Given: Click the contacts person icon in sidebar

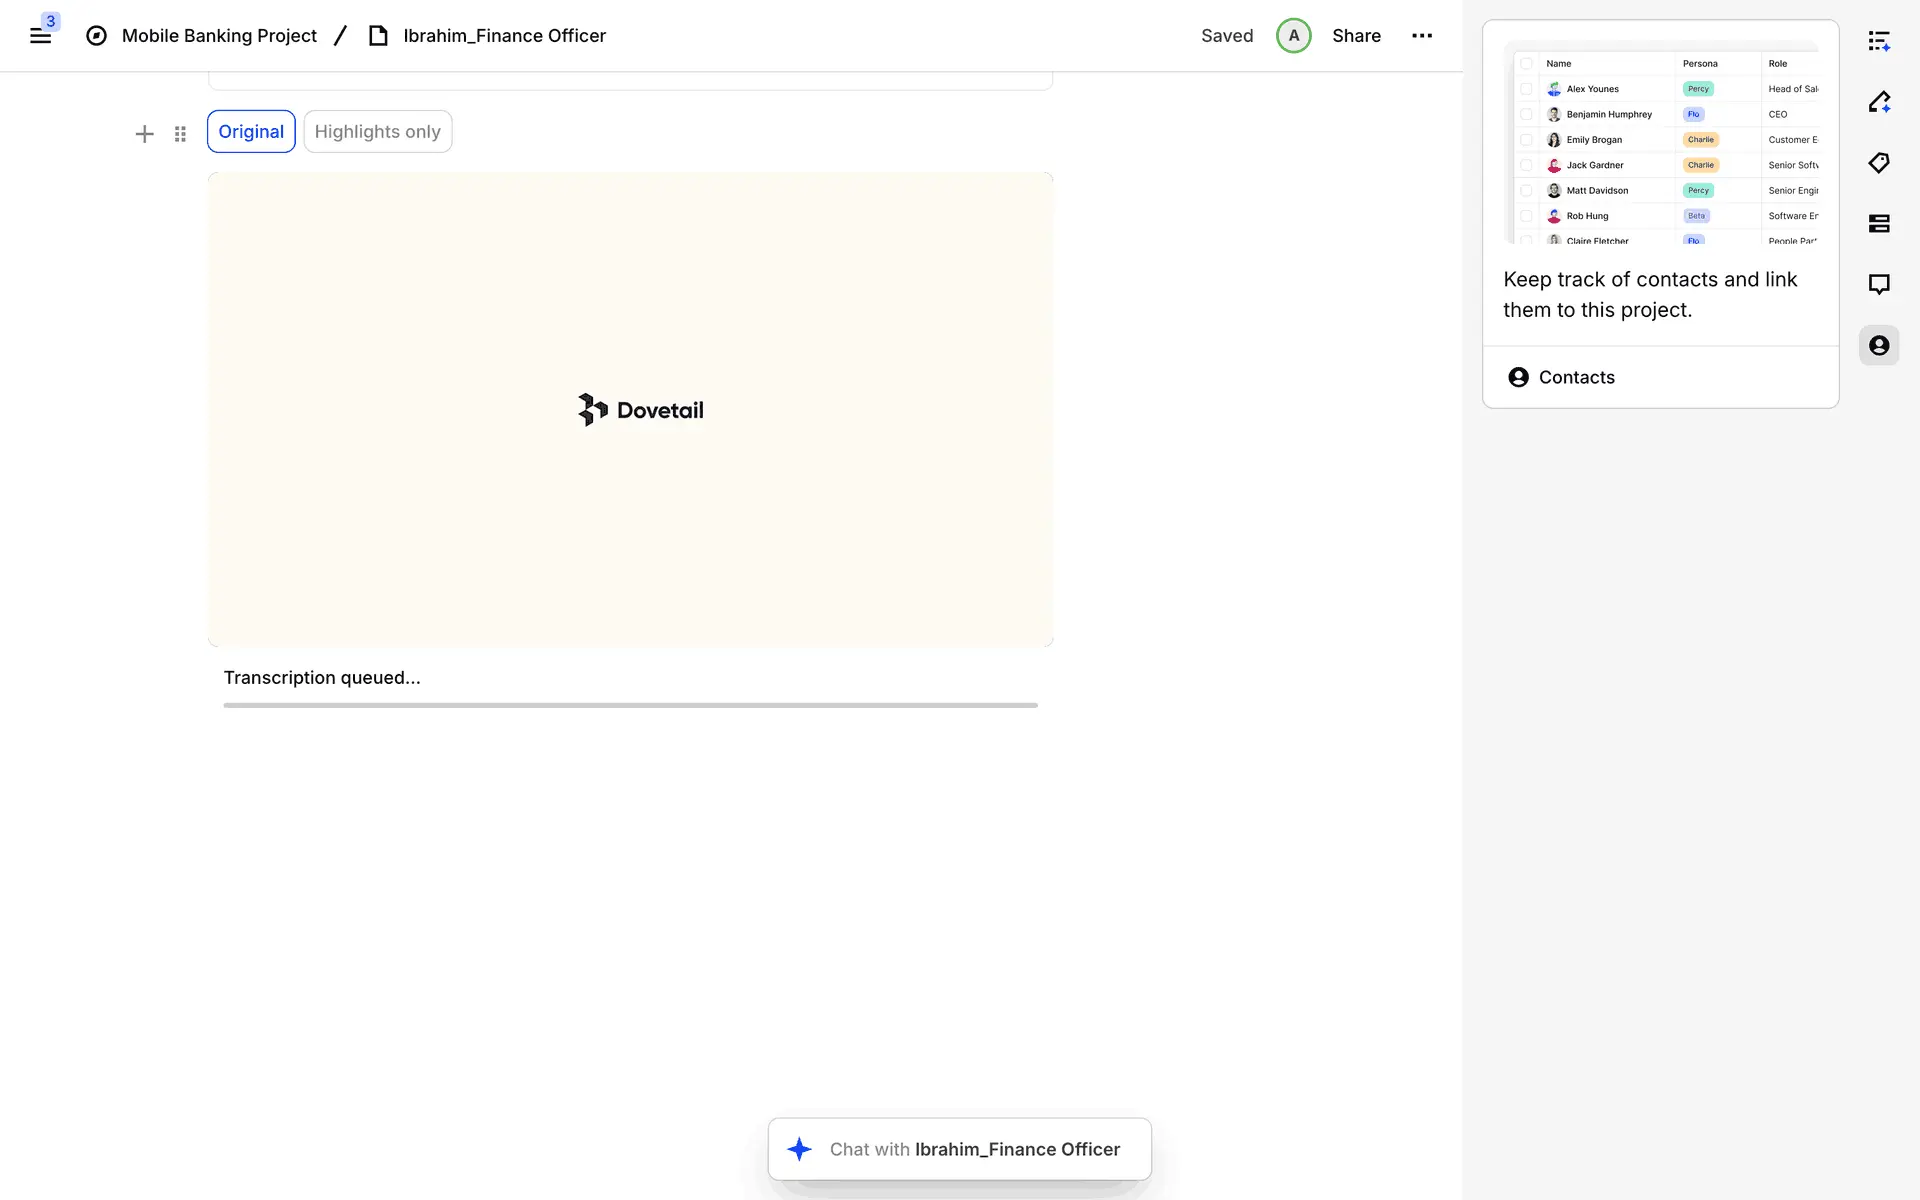Looking at the screenshot, I should pyautogui.click(x=1879, y=346).
